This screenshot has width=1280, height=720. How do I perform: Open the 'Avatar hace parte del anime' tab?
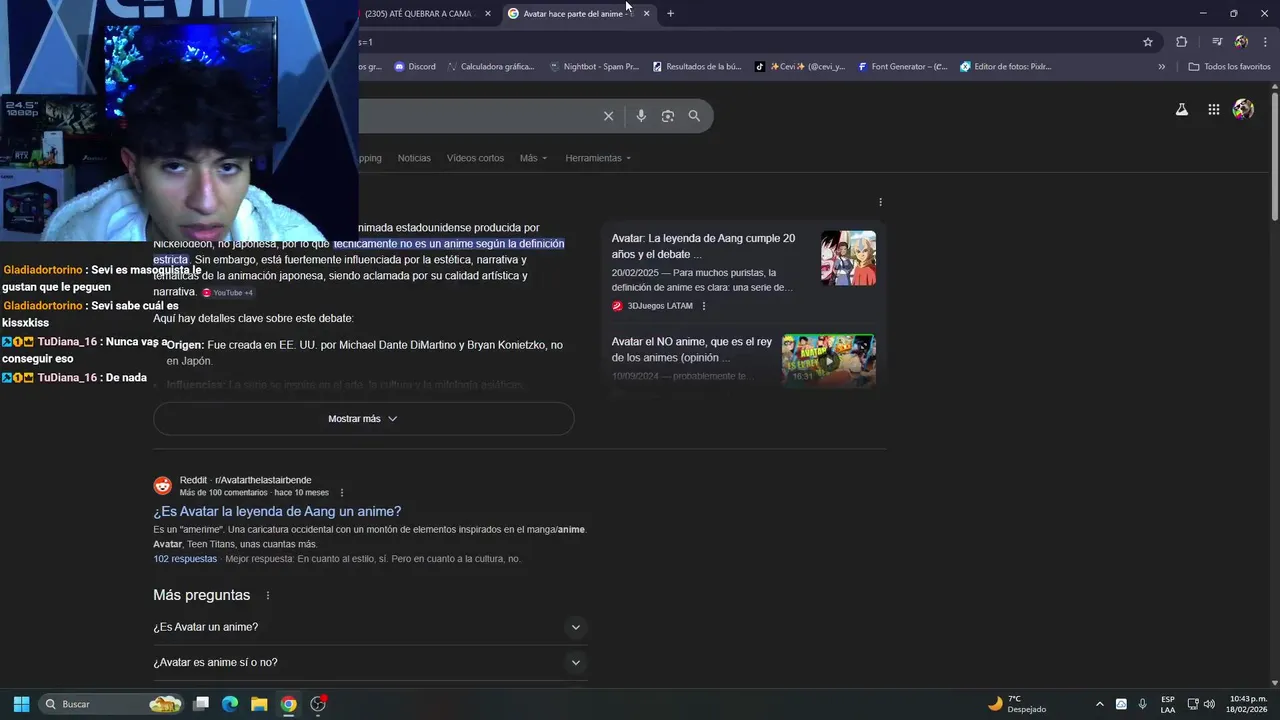pyautogui.click(x=578, y=14)
